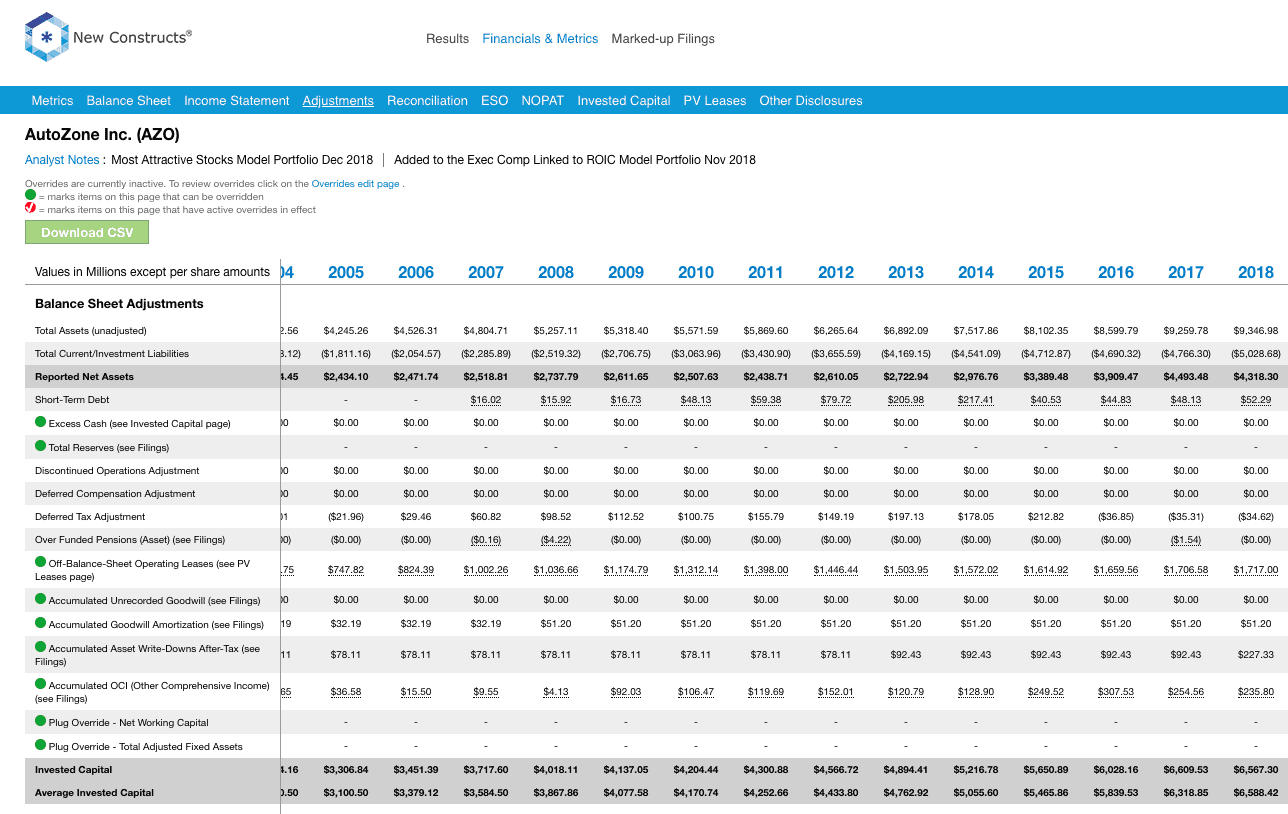
Task: Click 2005 Total Assets value $4,245.26
Action: click(346, 330)
